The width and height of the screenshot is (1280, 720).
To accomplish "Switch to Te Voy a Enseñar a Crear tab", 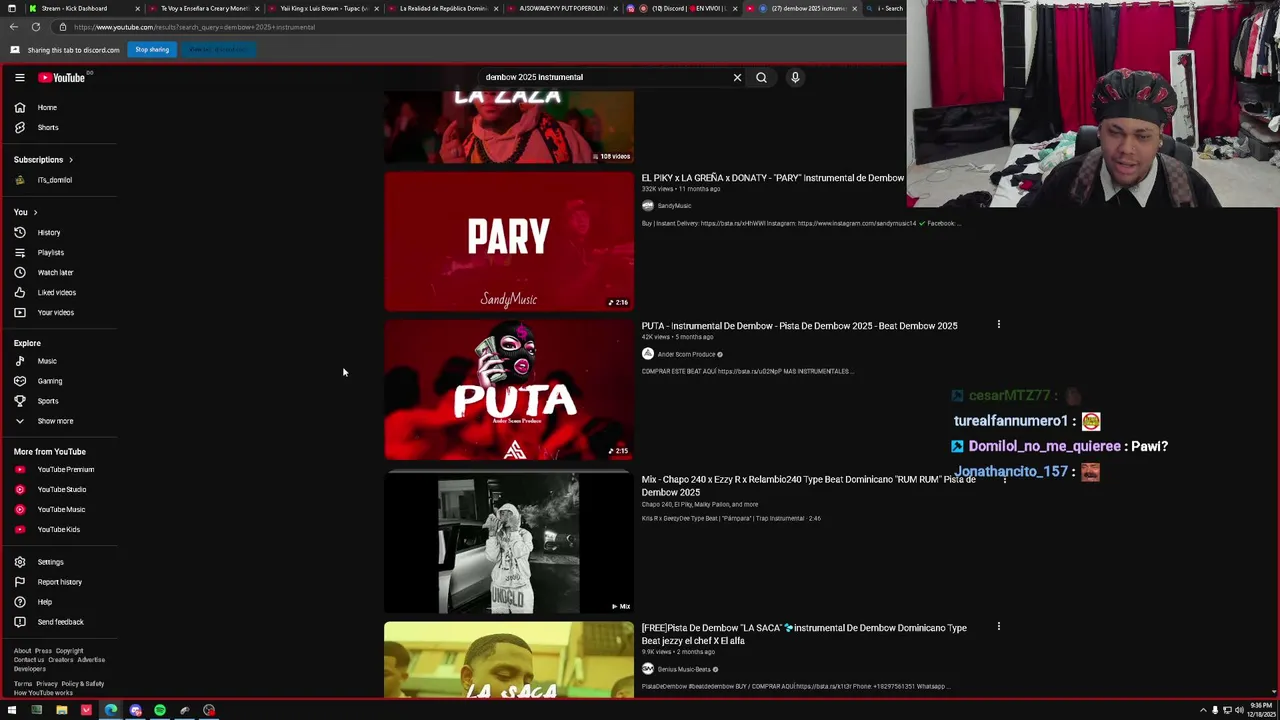I will [204, 8].
